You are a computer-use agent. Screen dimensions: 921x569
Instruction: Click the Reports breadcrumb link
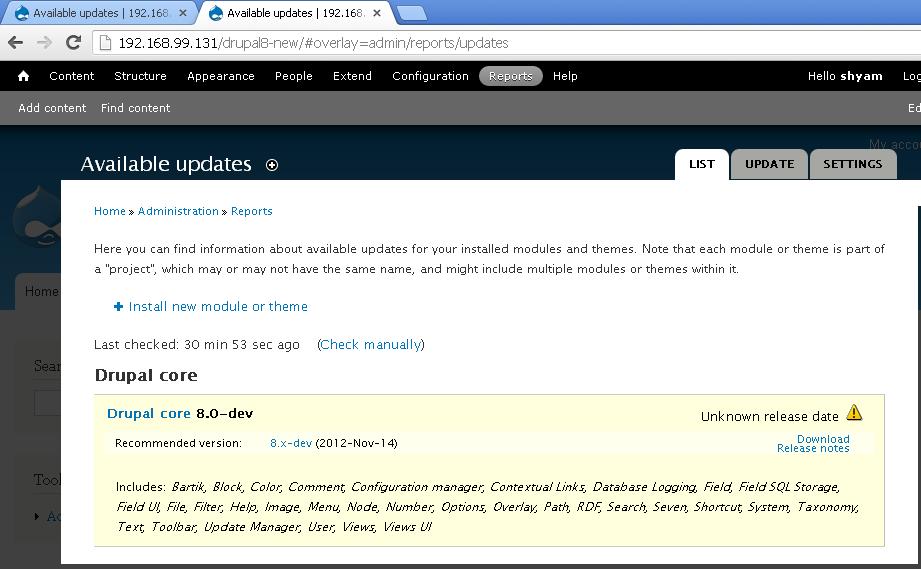[x=251, y=211]
